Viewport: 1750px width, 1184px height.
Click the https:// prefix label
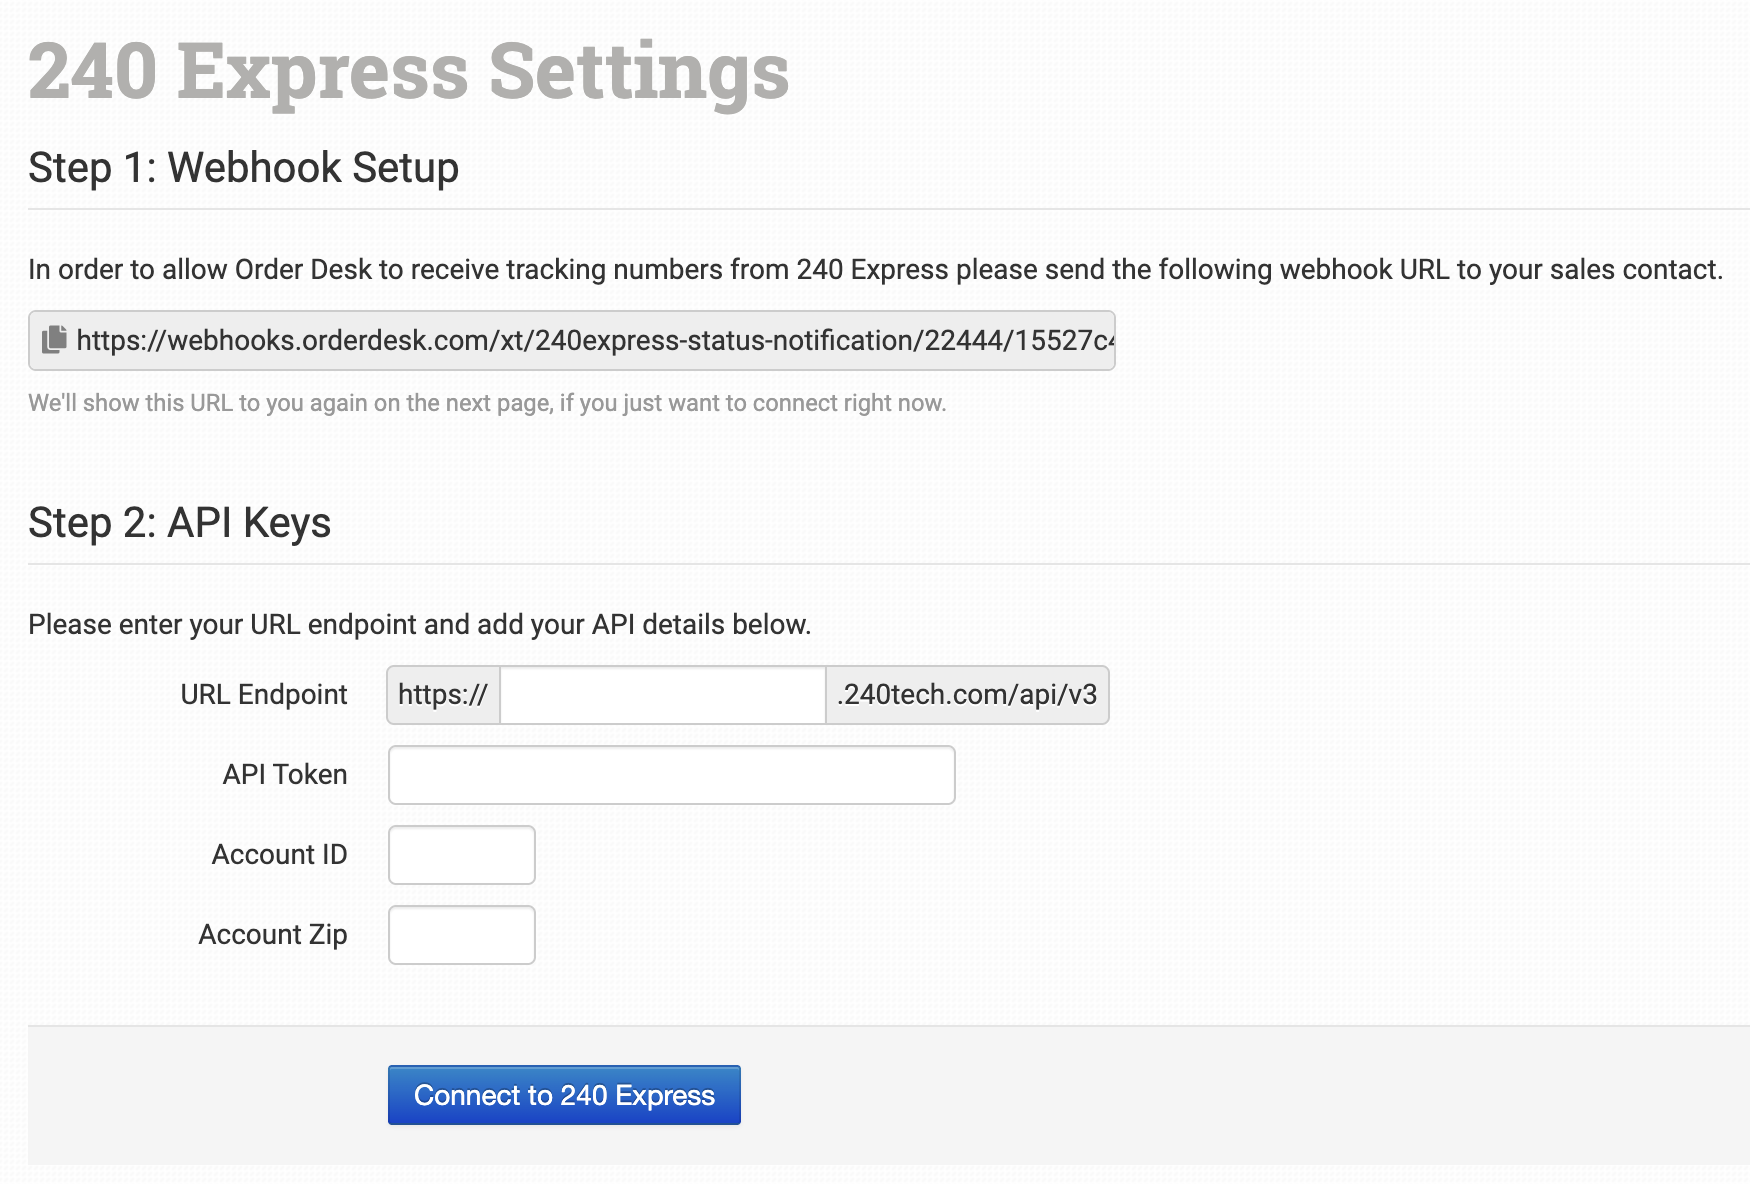pyautogui.click(x=443, y=695)
